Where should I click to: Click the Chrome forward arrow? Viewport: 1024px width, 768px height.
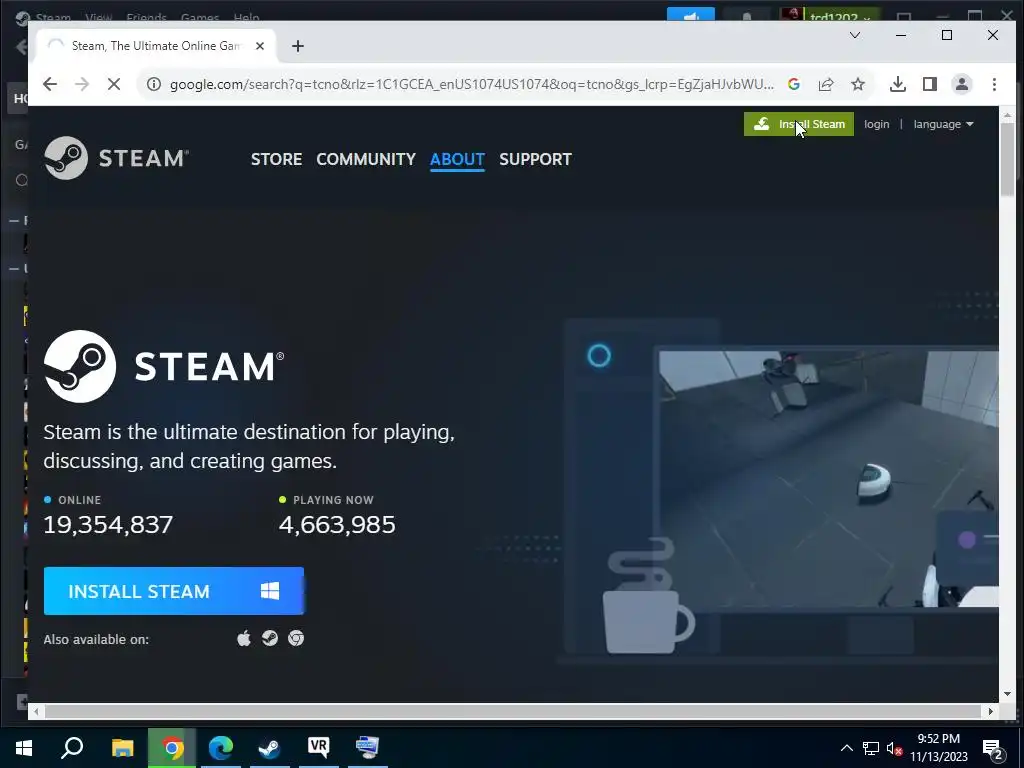pyautogui.click(x=82, y=84)
